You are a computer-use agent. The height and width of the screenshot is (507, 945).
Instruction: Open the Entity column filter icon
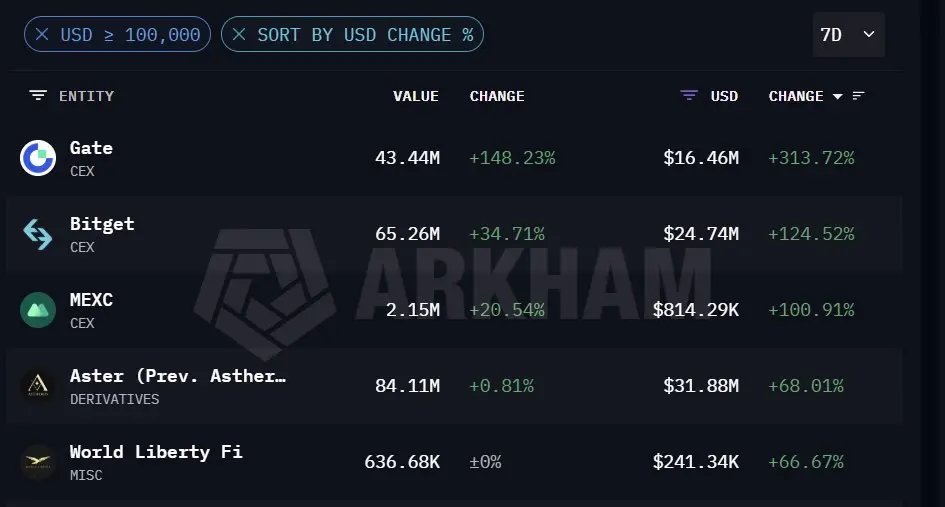(38, 95)
